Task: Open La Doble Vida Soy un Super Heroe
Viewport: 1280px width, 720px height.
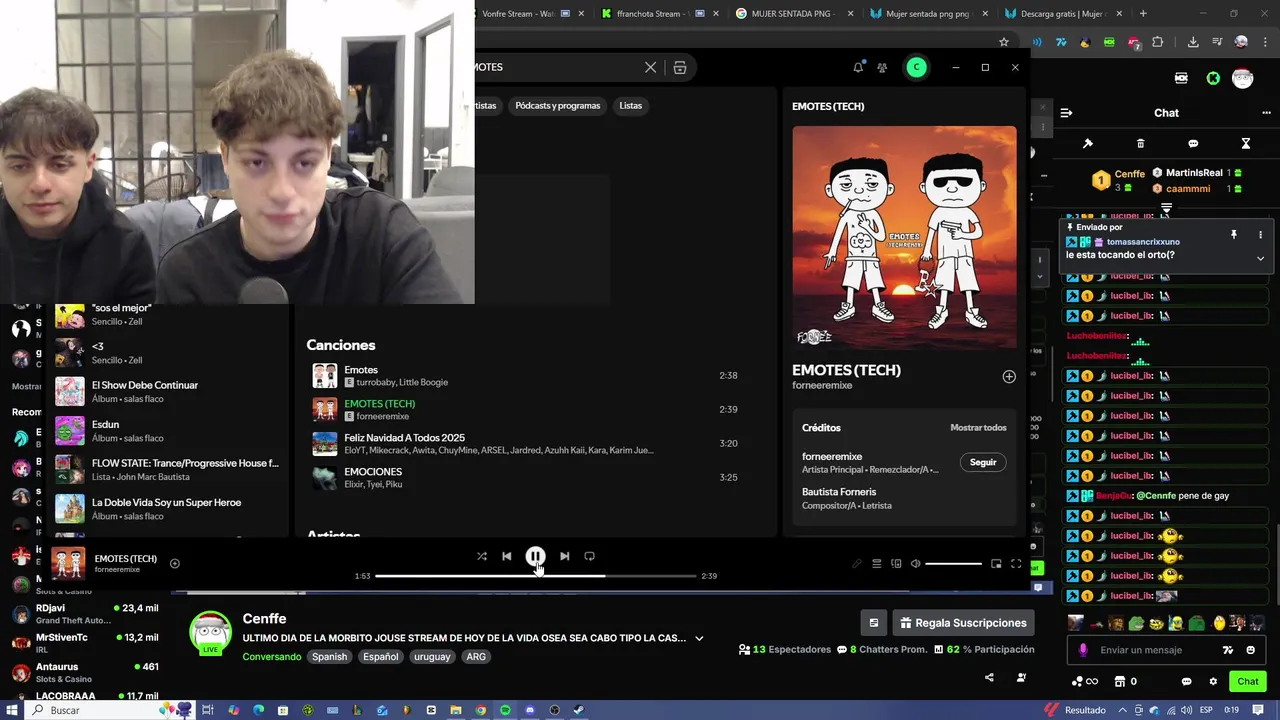Action: coord(168,508)
